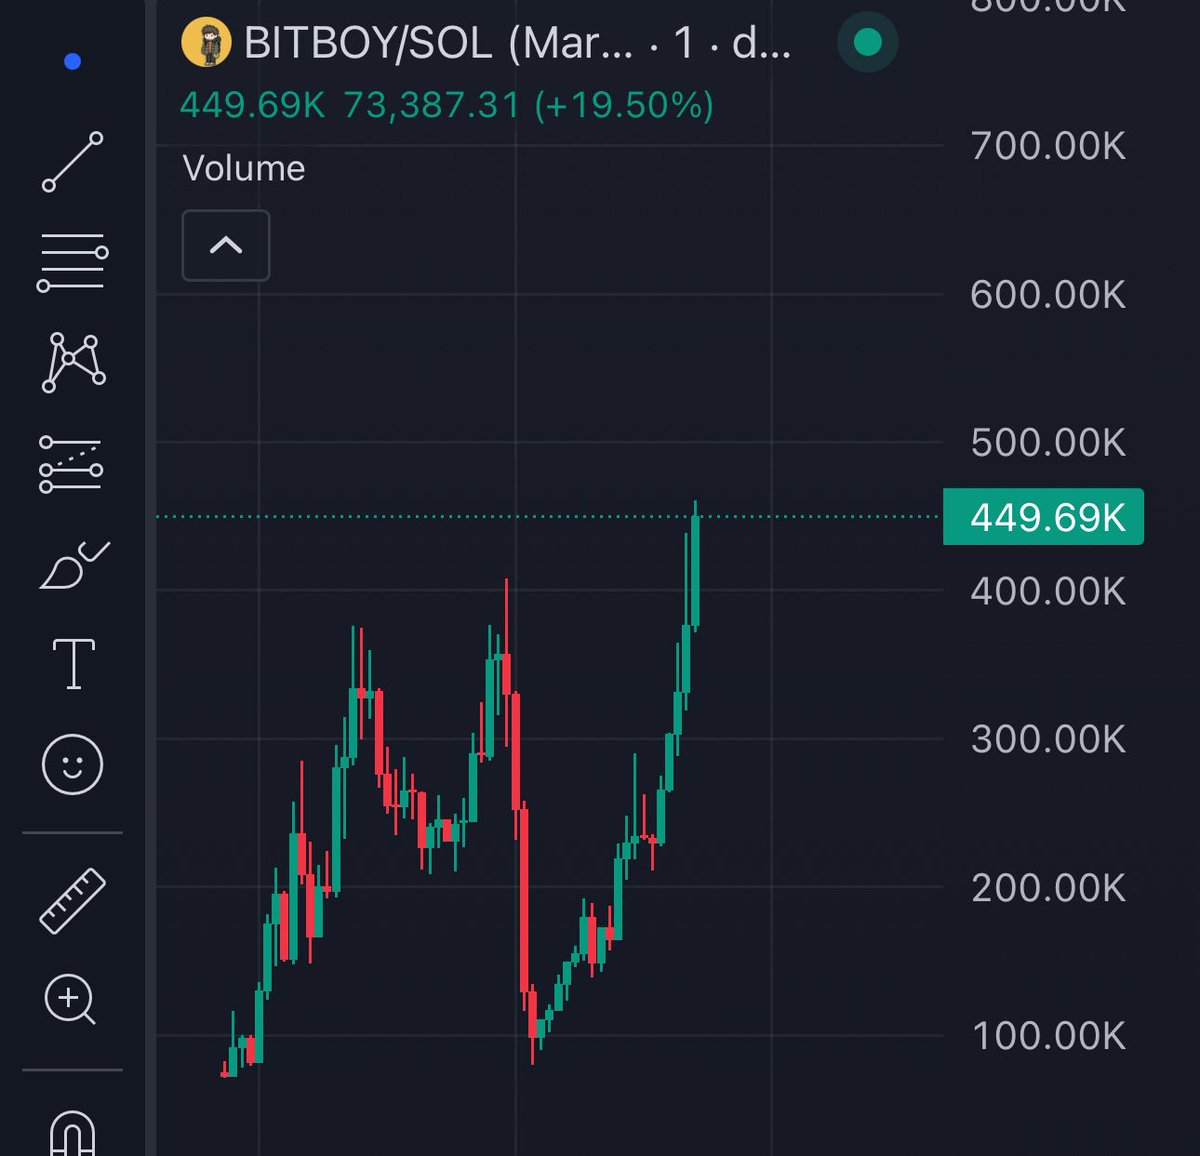The image size is (1200, 1156).
Task: Collapse the Volume indicator legend
Action: (x=226, y=245)
